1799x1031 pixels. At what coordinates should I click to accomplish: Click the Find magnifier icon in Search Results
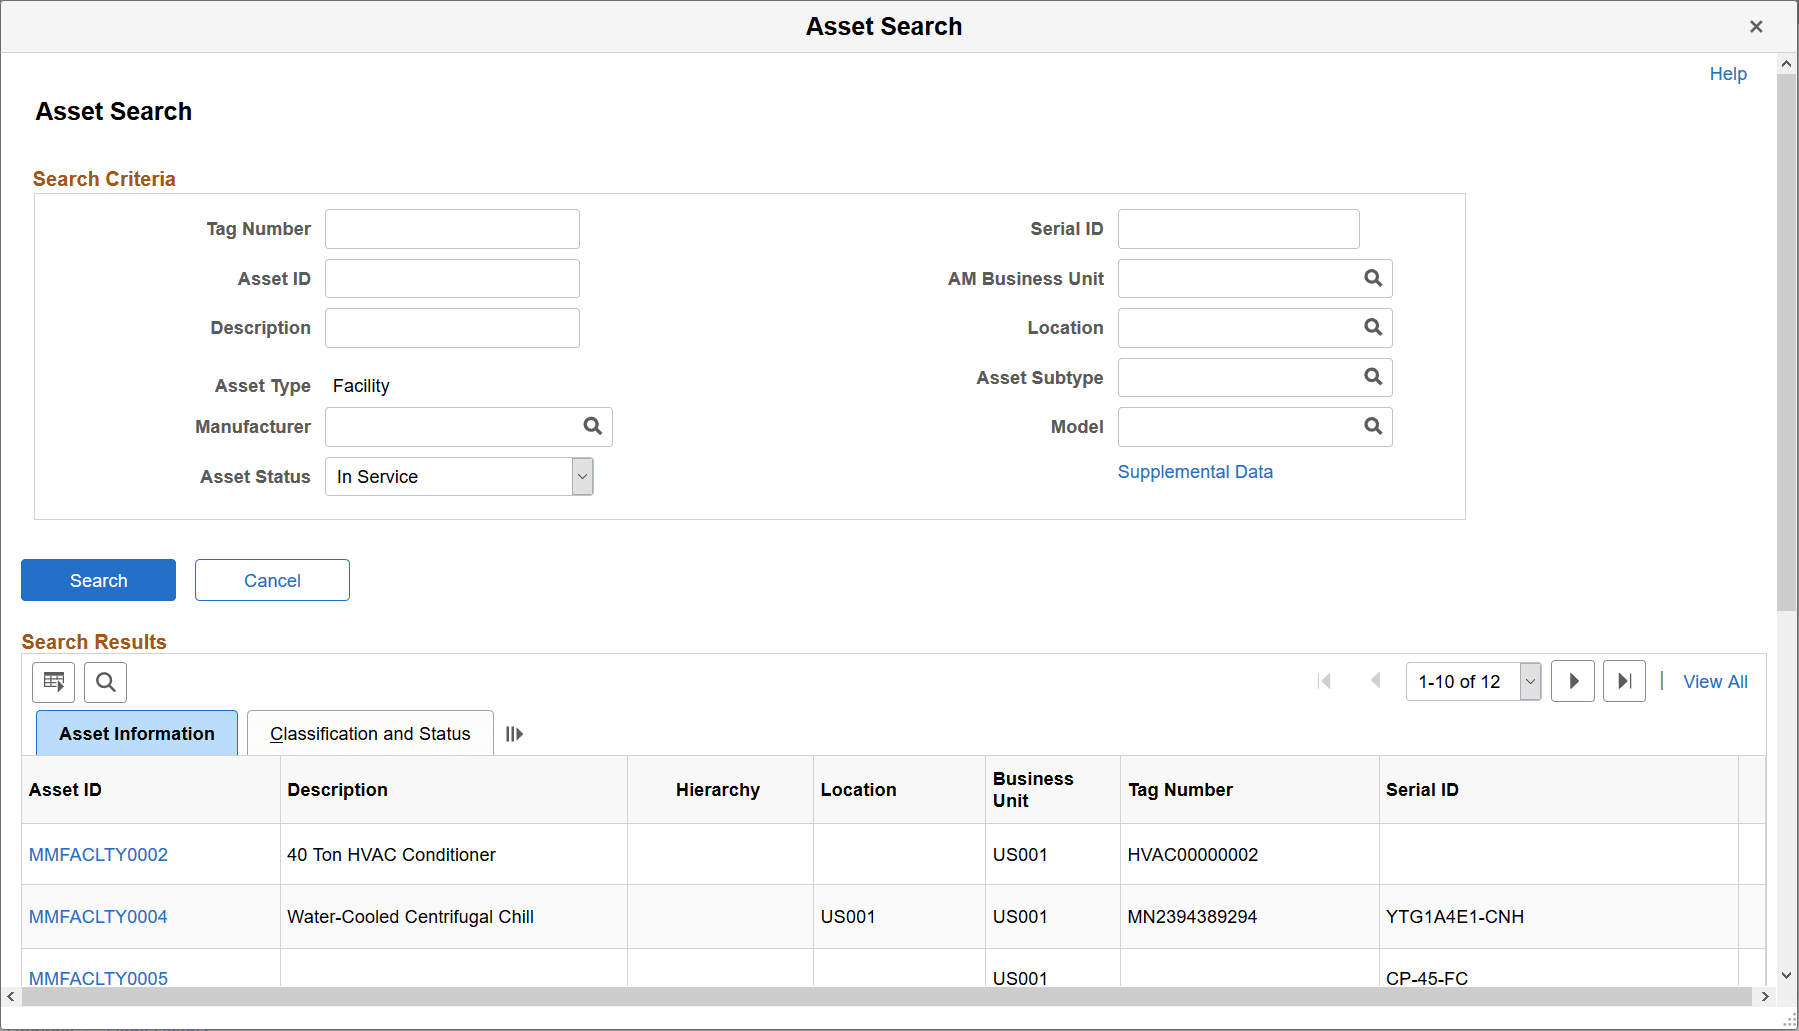[x=105, y=682]
